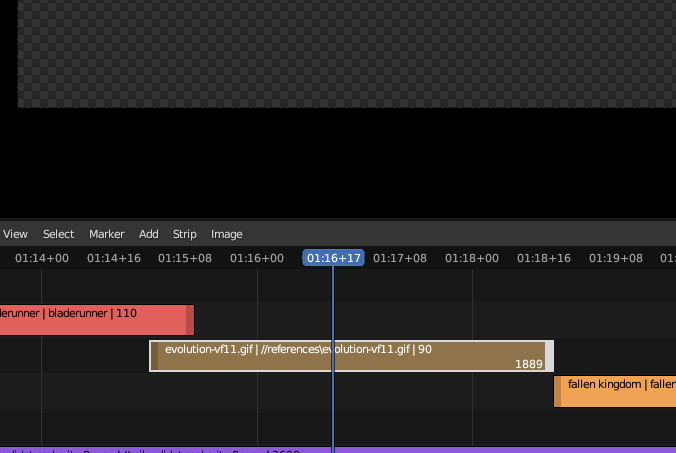Click the left handle of fallen kingdom strip
676x453 pixels.
pos(557,391)
